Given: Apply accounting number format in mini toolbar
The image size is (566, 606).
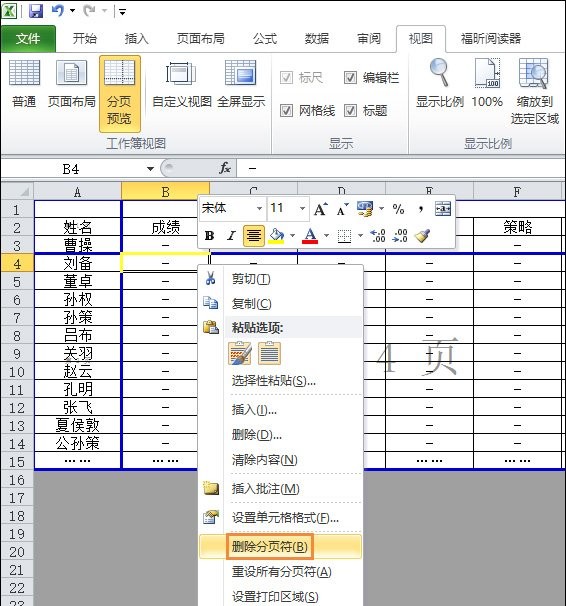Looking at the screenshot, I should 365,209.
